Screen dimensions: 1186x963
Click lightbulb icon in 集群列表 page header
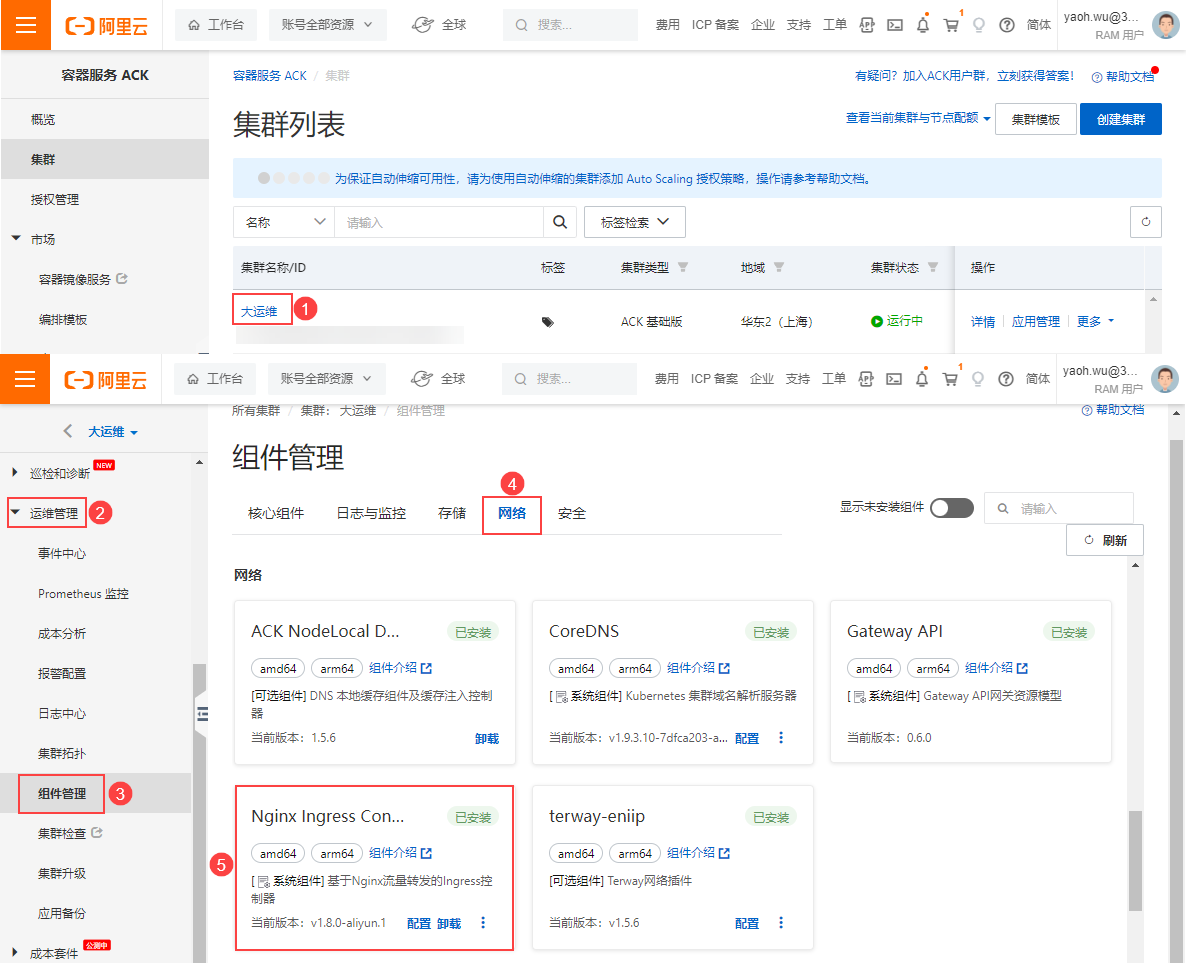pyautogui.click(x=979, y=25)
